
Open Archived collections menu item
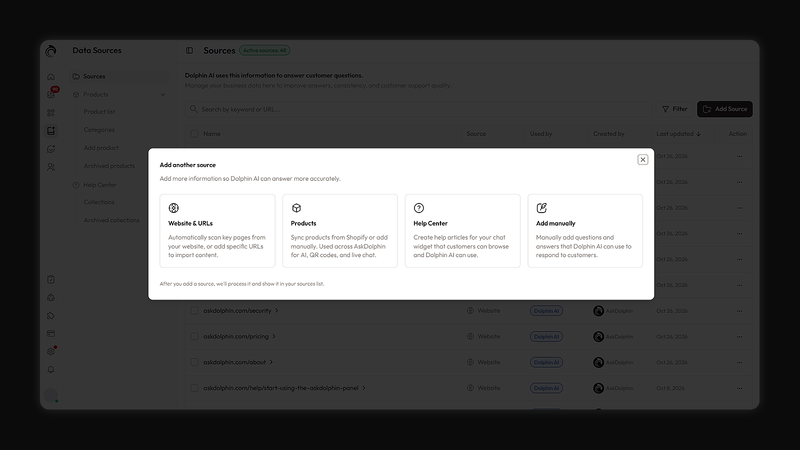click(111, 220)
